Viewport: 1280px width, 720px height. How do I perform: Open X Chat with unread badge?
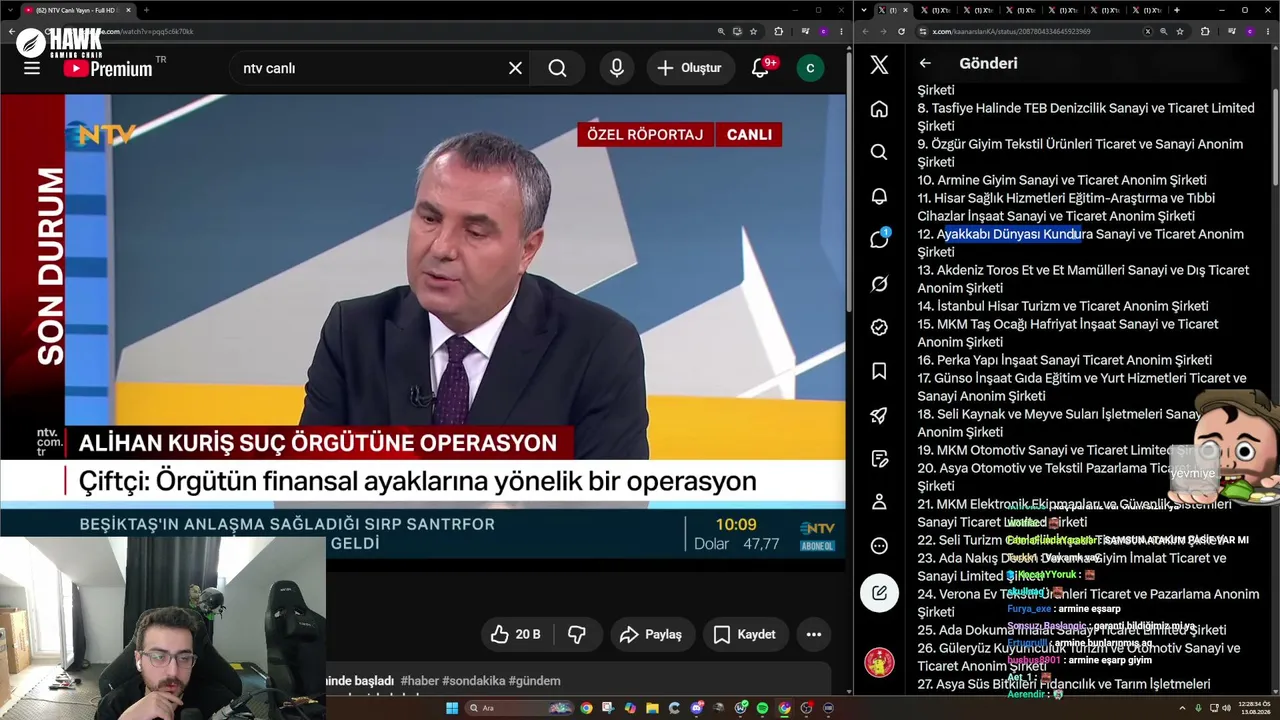tap(879, 239)
